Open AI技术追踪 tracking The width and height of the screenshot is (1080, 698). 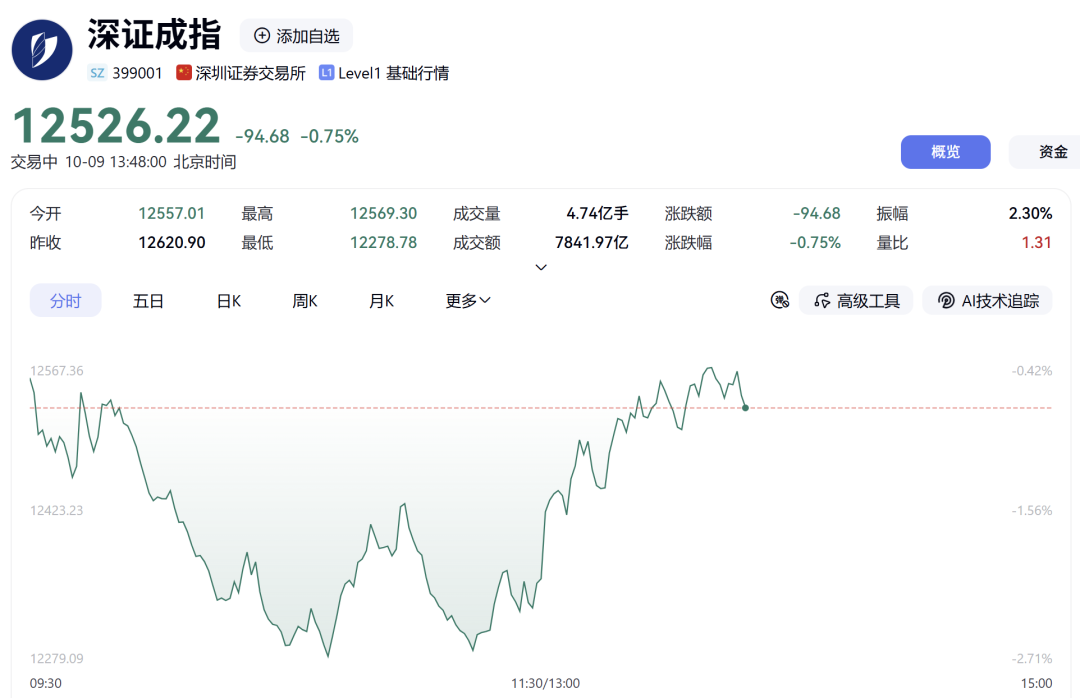click(x=988, y=300)
